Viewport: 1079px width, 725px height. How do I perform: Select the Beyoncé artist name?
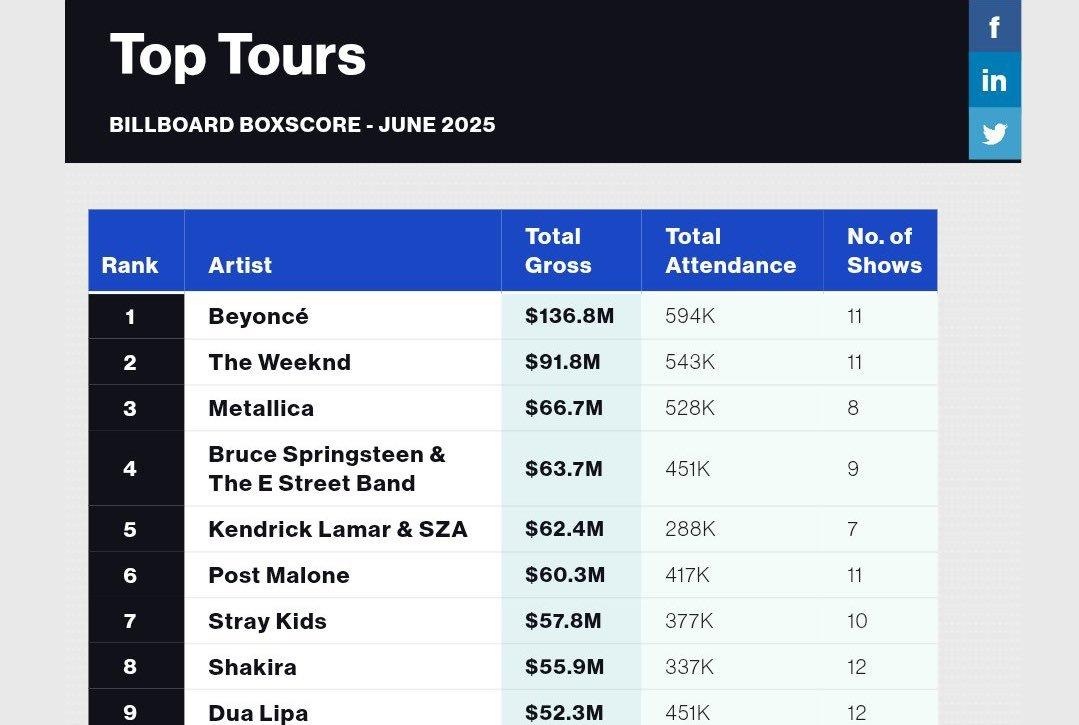(x=258, y=316)
